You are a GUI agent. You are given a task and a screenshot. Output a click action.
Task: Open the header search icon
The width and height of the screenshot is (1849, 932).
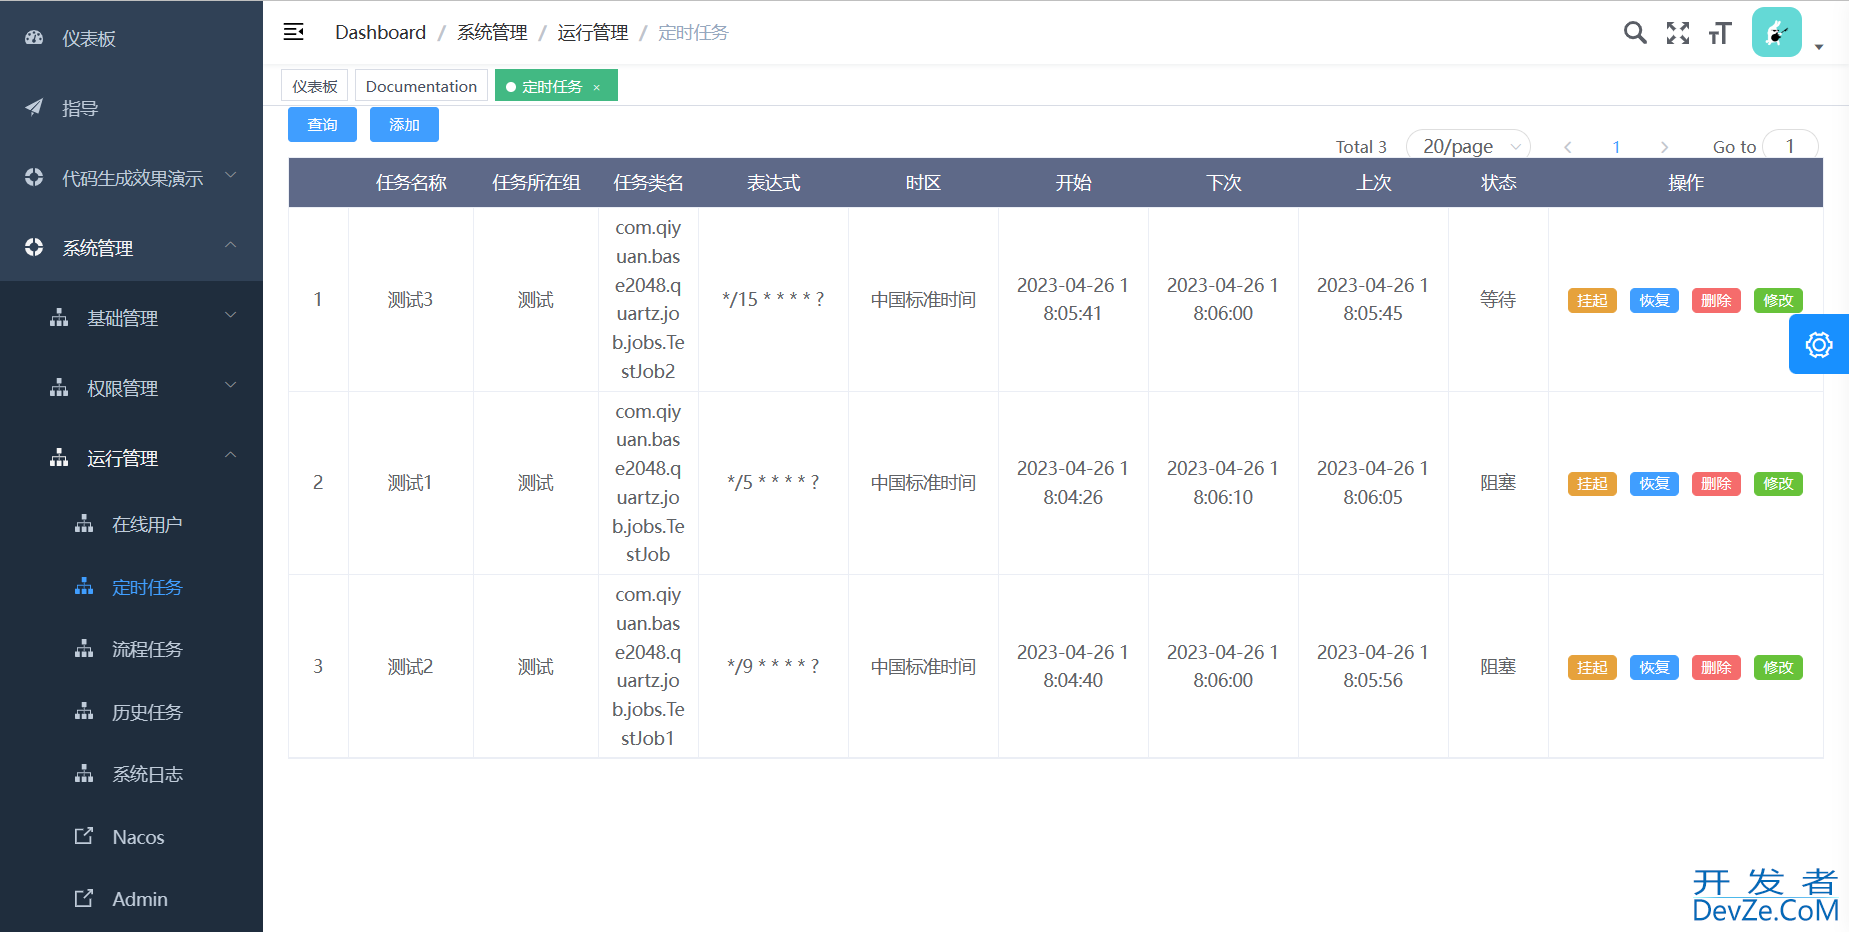tap(1635, 33)
